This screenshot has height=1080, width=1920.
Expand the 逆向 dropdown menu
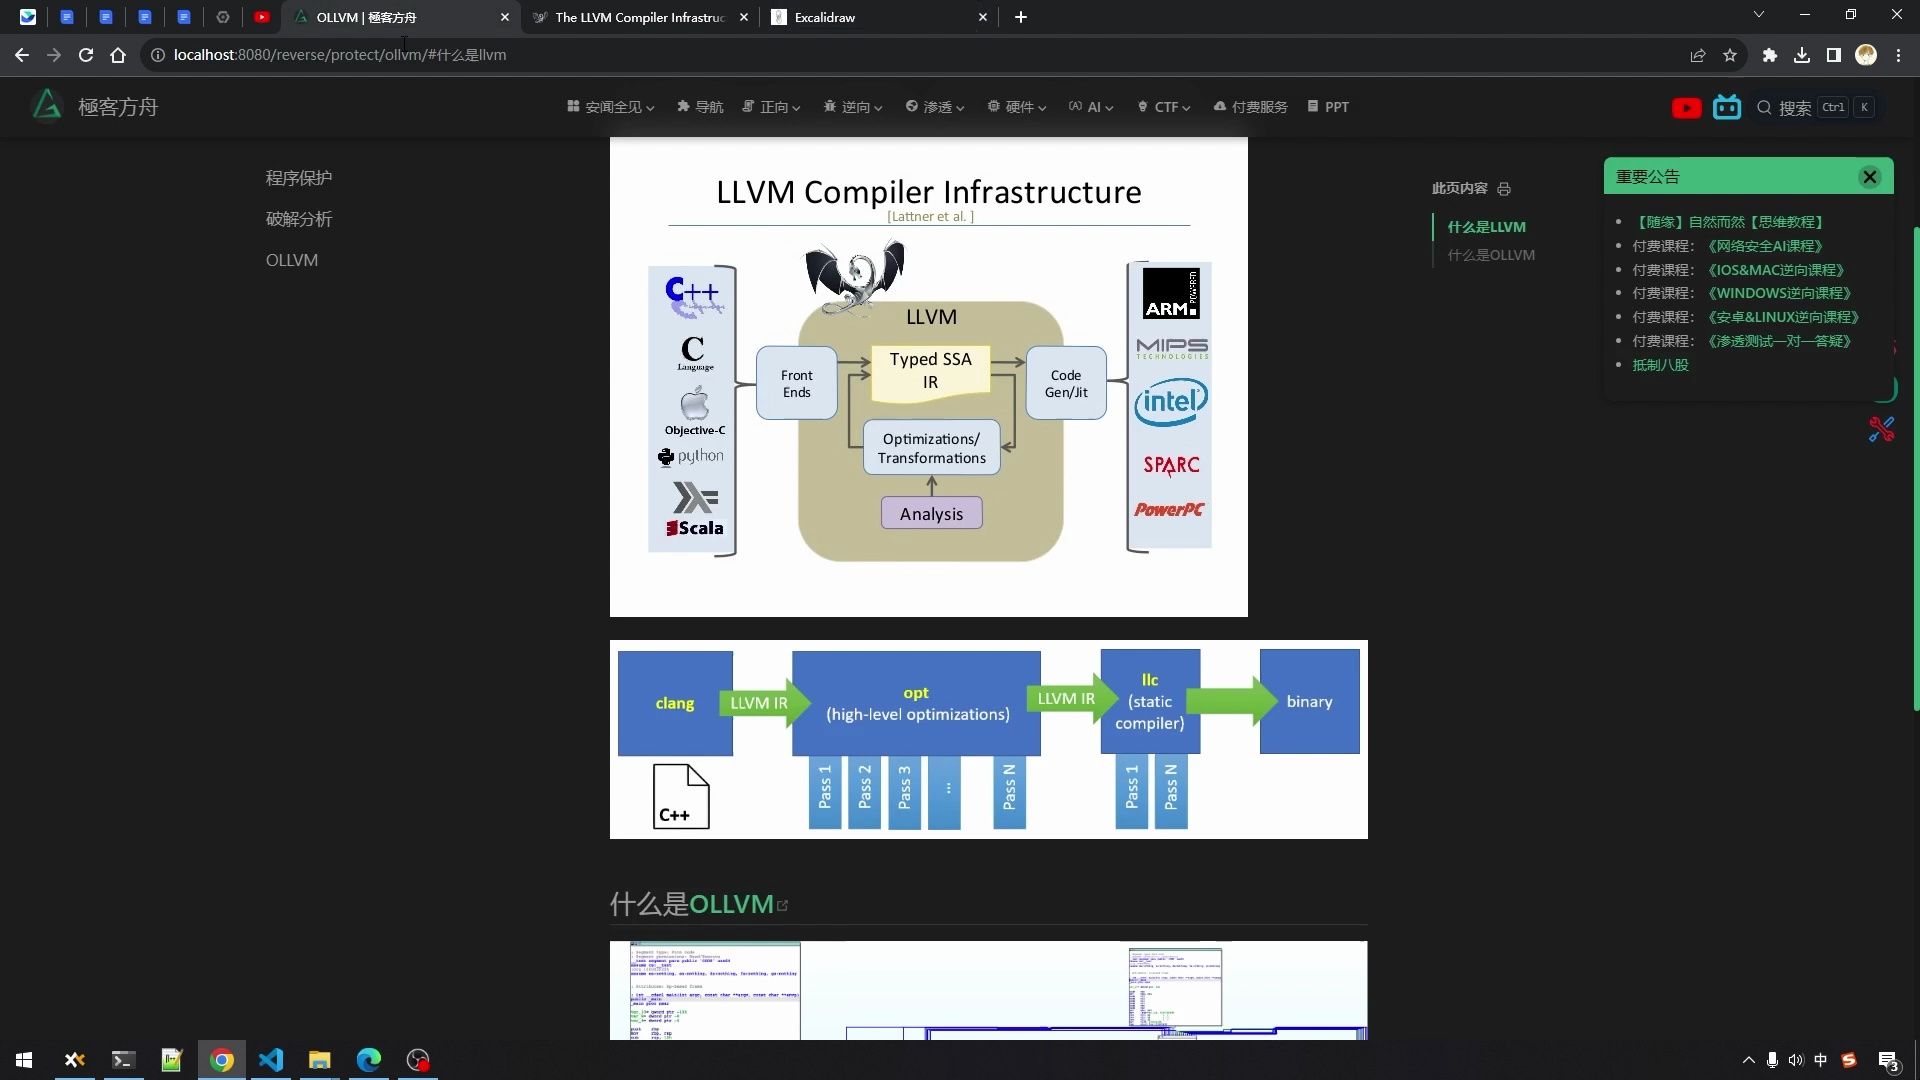click(x=853, y=107)
